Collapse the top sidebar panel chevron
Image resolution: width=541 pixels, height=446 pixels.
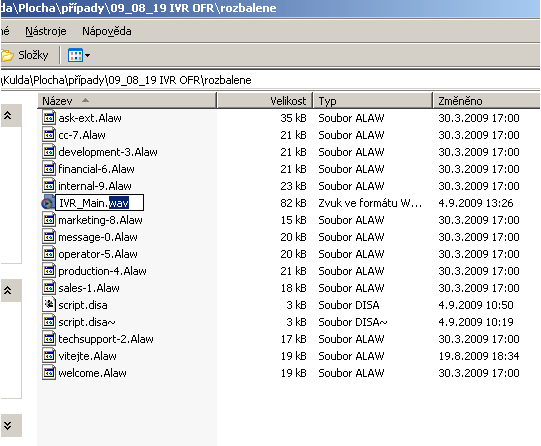click(8, 115)
